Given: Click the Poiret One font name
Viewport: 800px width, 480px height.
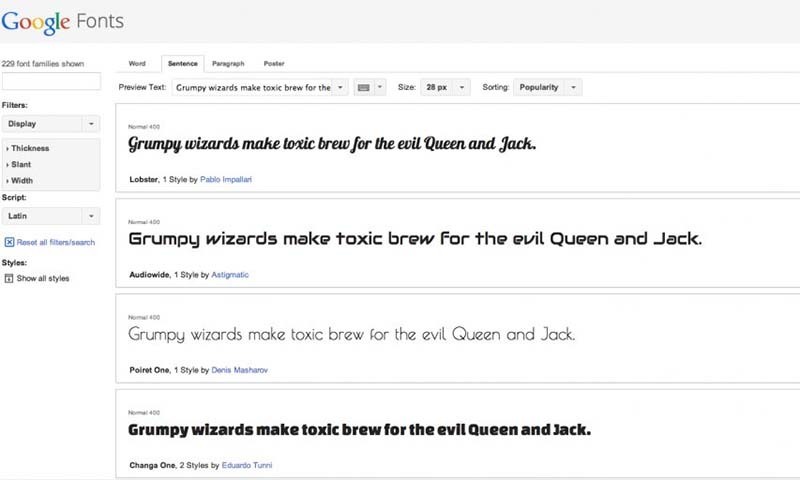Looking at the screenshot, I should point(149,370).
